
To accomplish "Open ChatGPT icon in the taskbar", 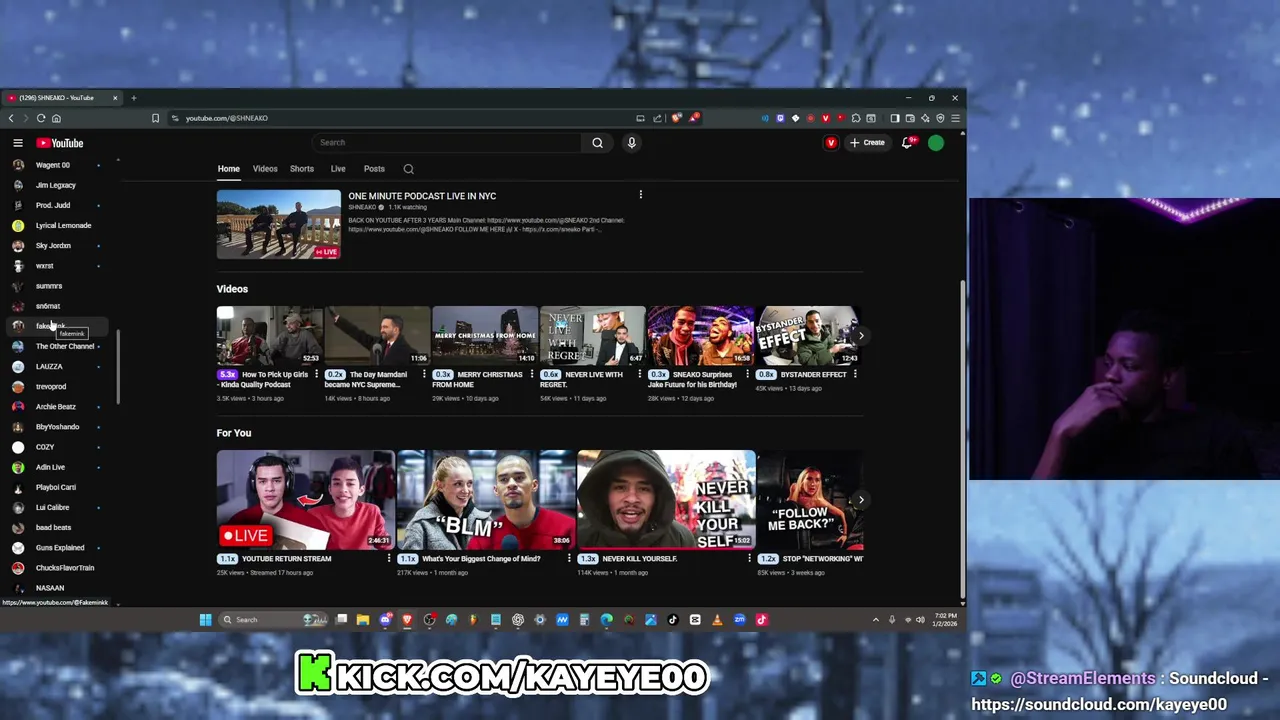I will click(x=518, y=620).
